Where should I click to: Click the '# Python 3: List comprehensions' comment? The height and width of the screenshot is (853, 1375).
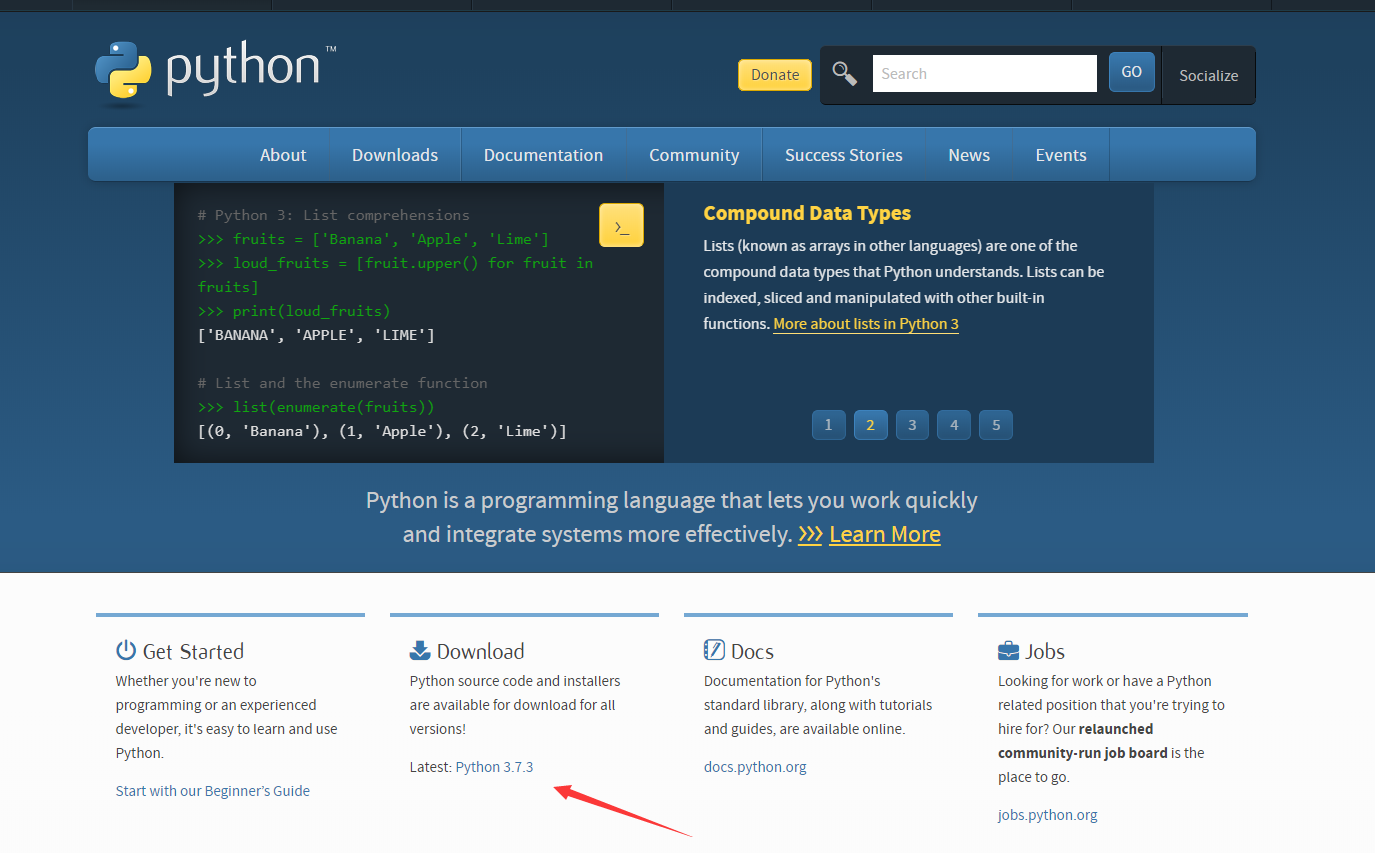coord(334,215)
